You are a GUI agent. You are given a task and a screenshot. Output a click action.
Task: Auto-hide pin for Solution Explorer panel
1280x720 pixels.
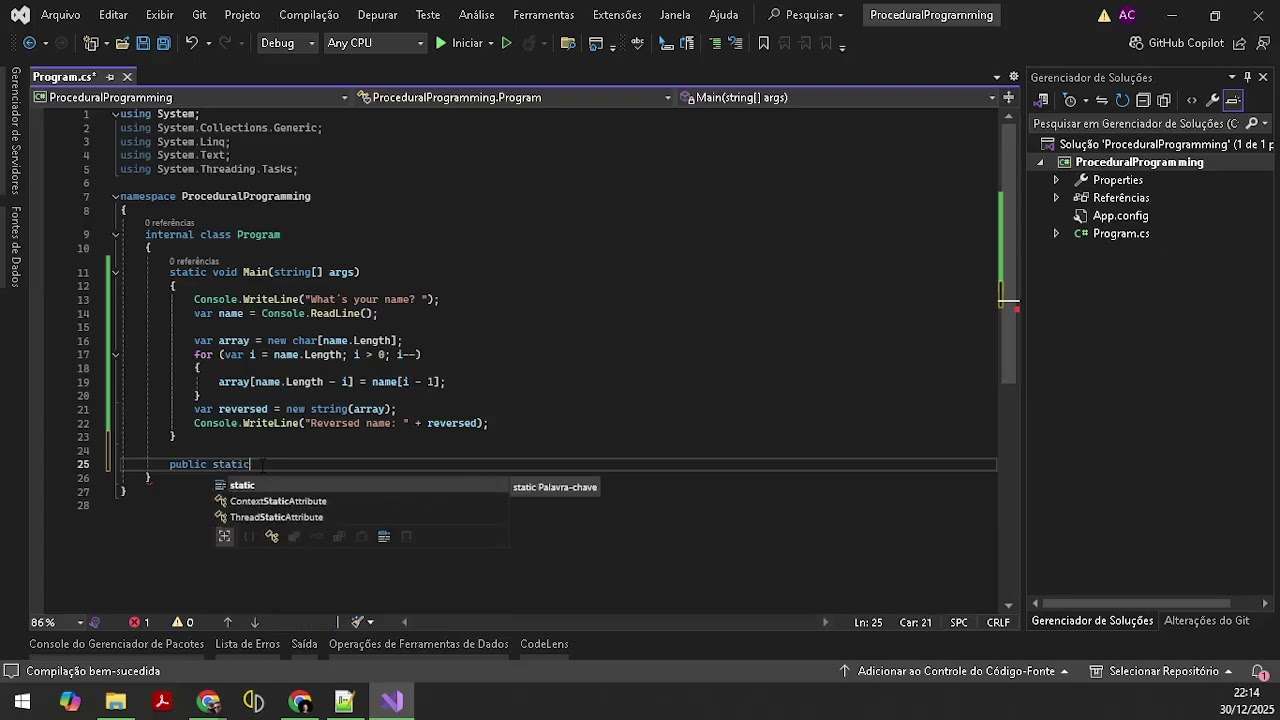1247,77
